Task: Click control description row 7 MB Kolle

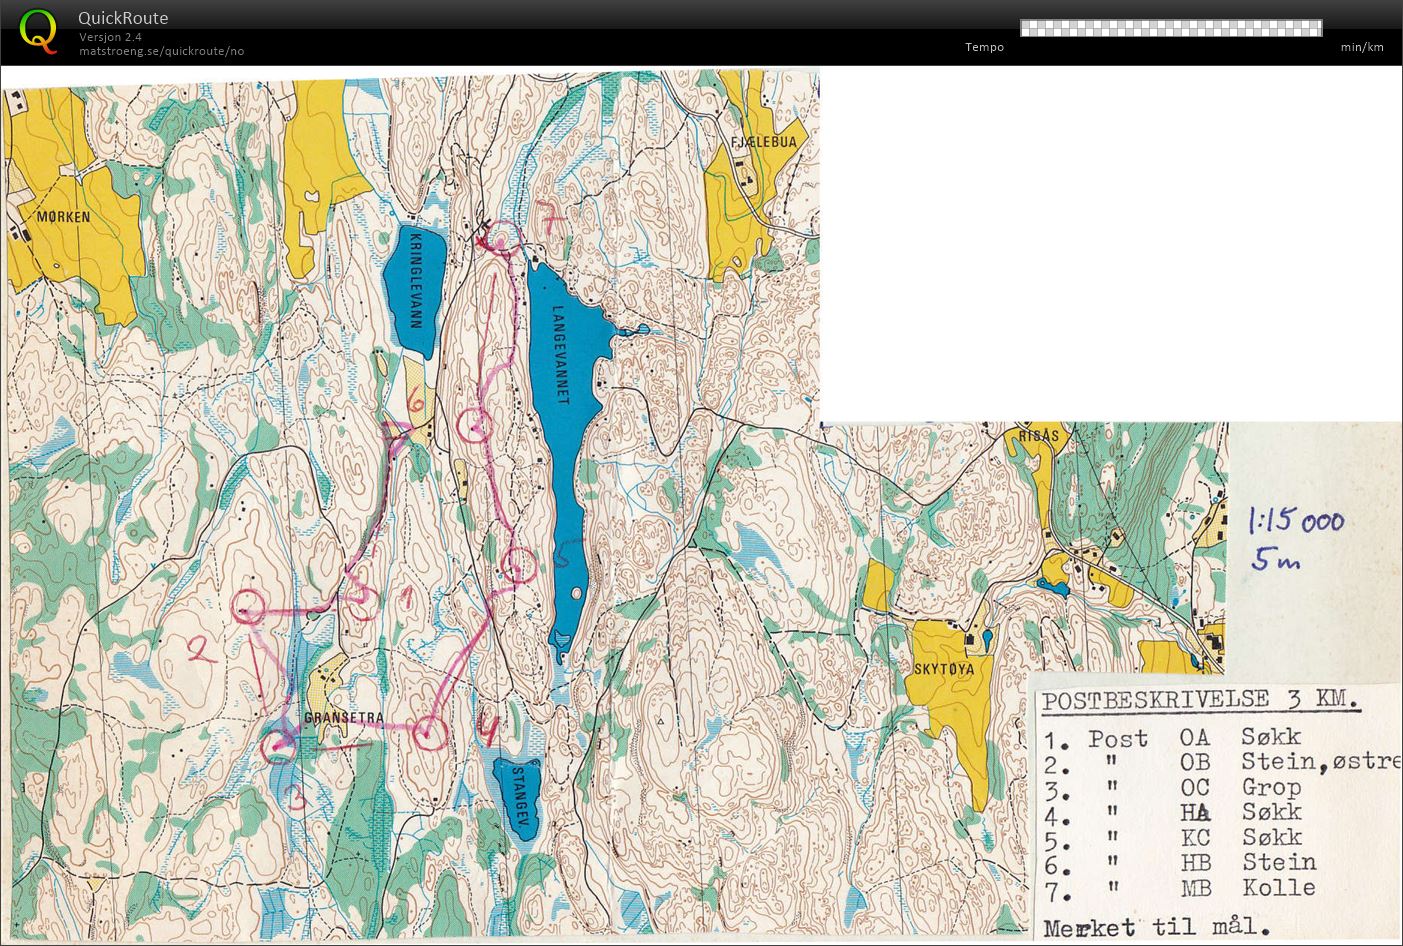Action: tap(1180, 887)
